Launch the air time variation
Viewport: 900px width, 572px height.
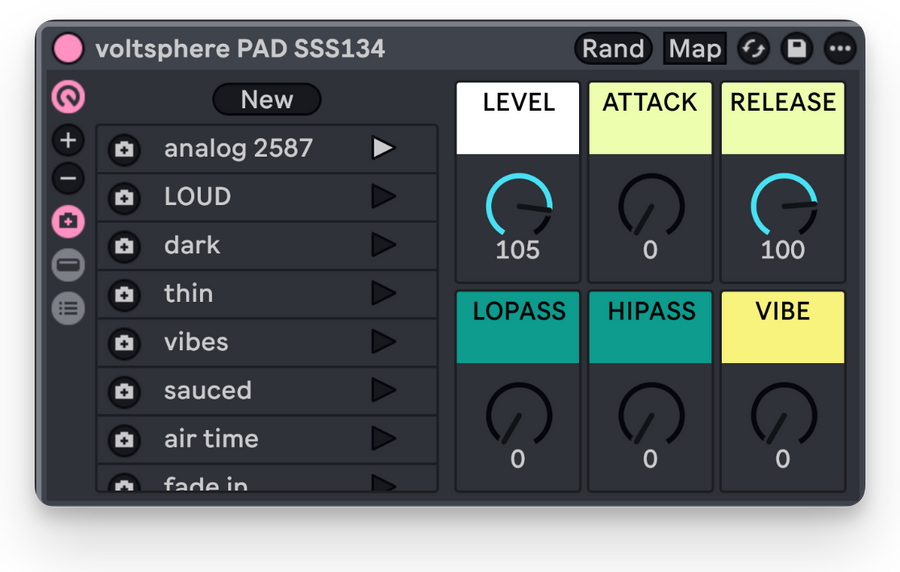point(383,439)
